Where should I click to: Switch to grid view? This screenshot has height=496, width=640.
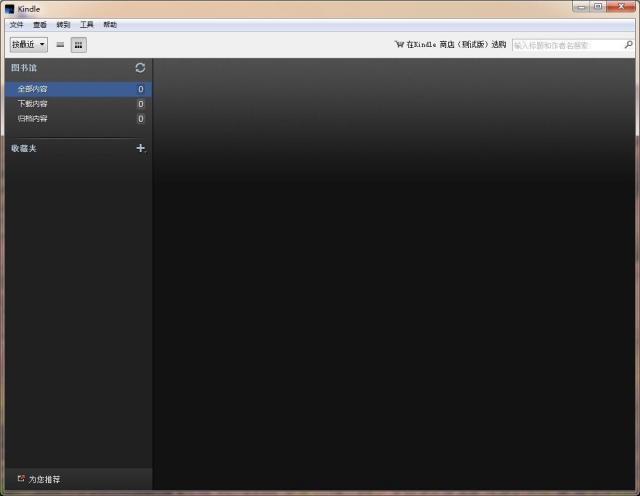click(78, 45)
